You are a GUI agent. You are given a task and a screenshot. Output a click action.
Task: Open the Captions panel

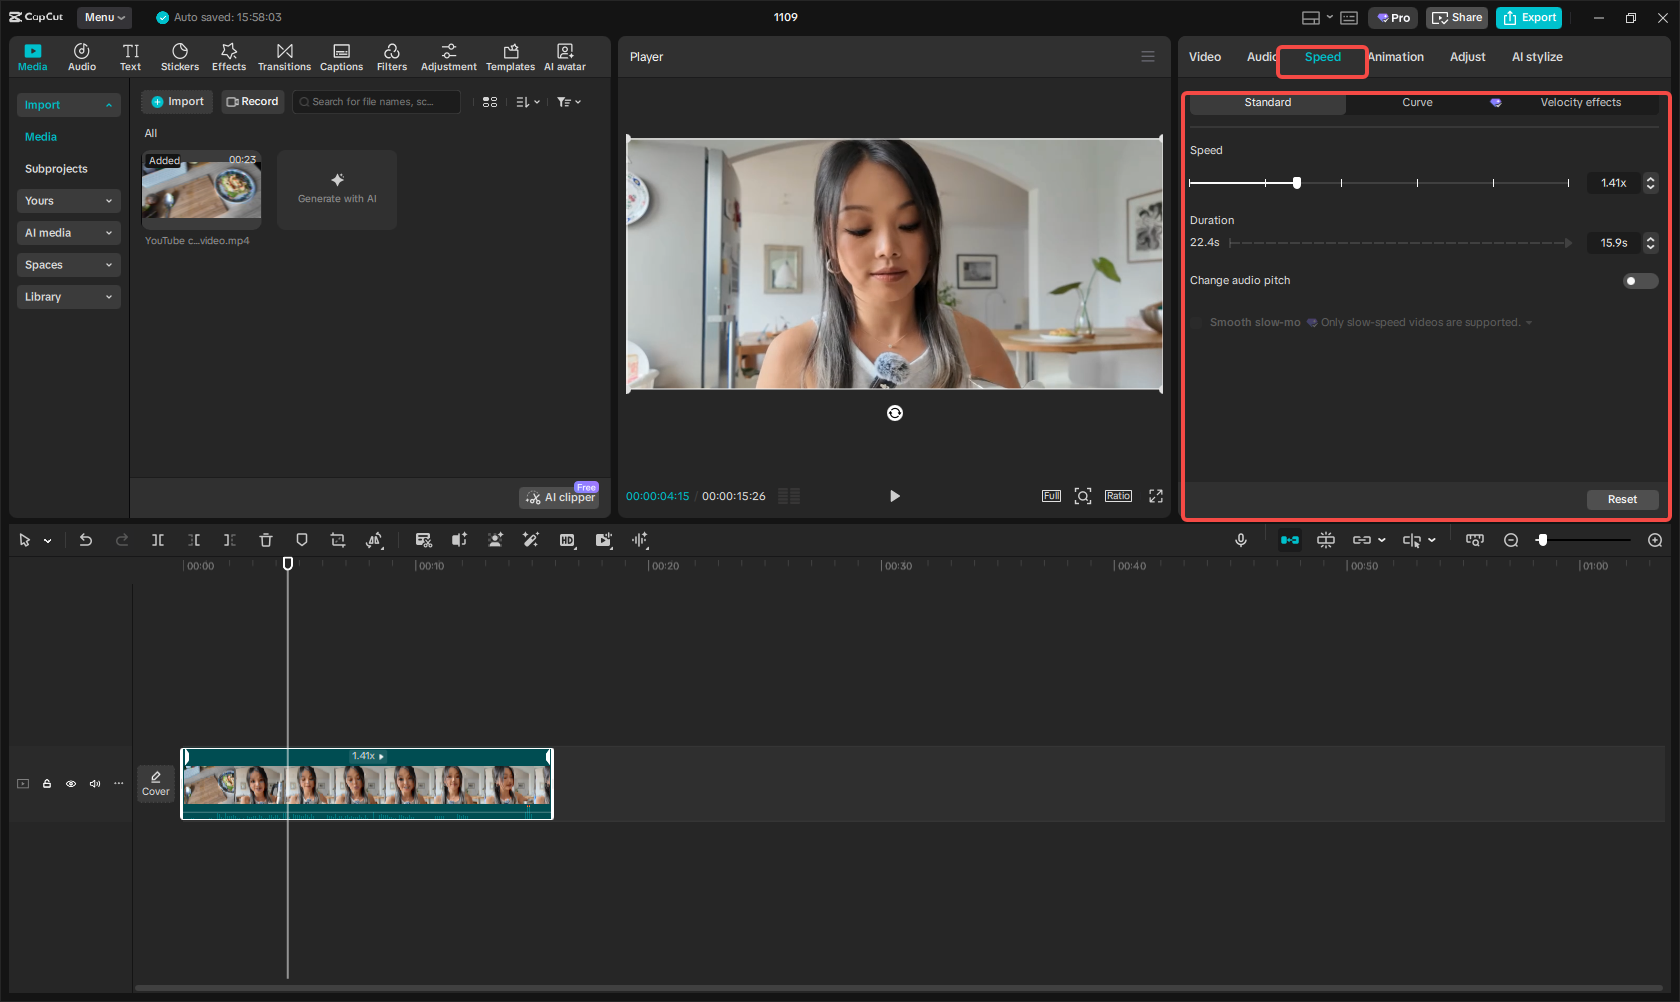click(x=341, y=56)
